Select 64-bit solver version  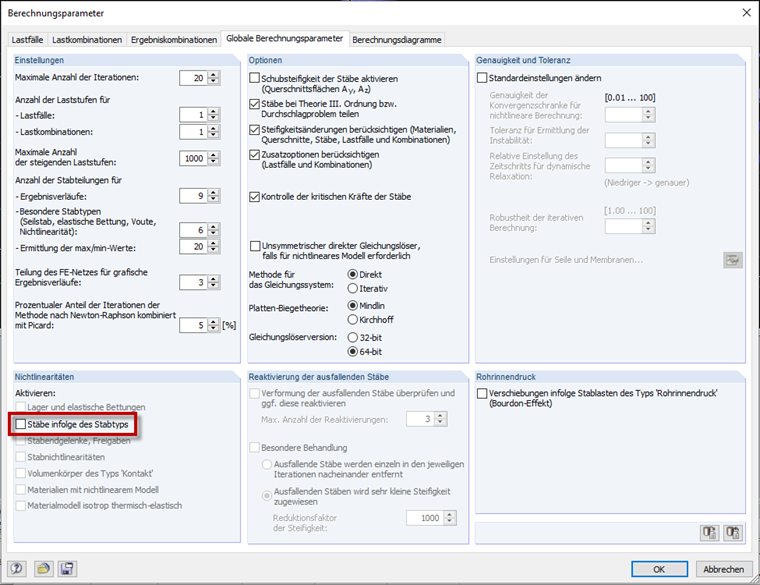tap(353, 351)
